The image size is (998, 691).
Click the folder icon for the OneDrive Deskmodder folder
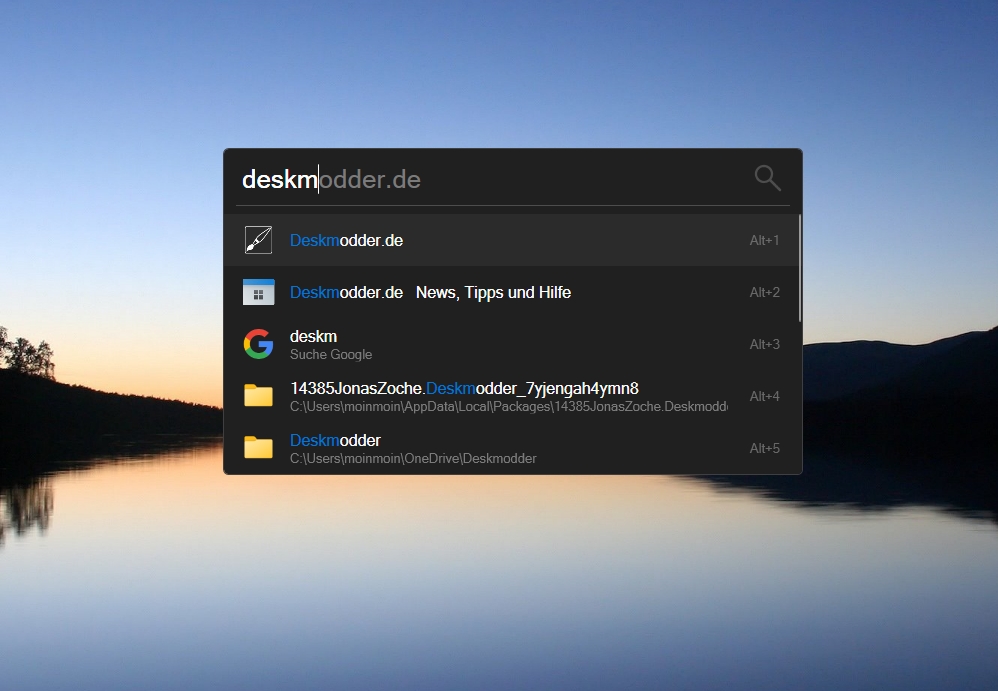(x=258, y=448)
